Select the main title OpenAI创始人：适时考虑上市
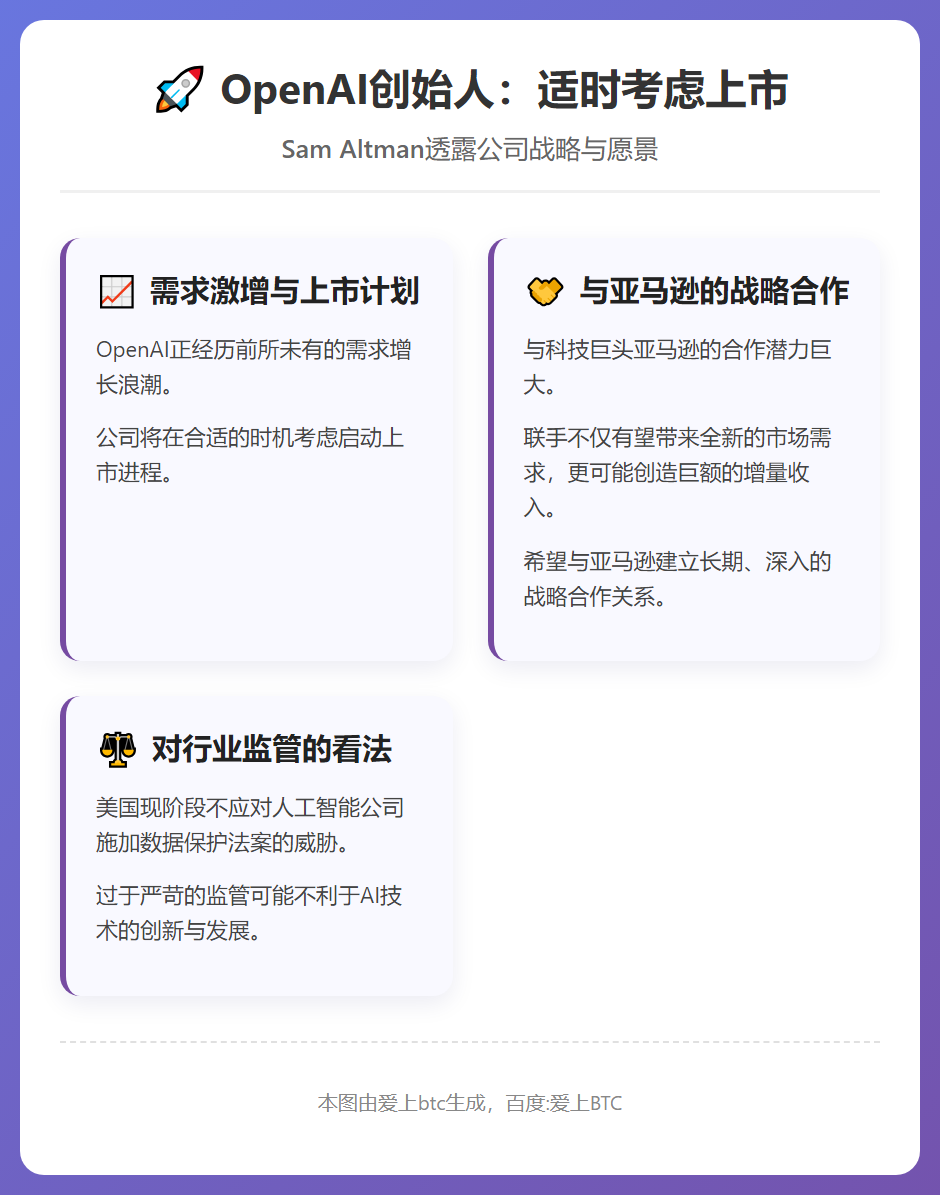Viewport: 940px width, 1195px height. click(x=504, y=90)
